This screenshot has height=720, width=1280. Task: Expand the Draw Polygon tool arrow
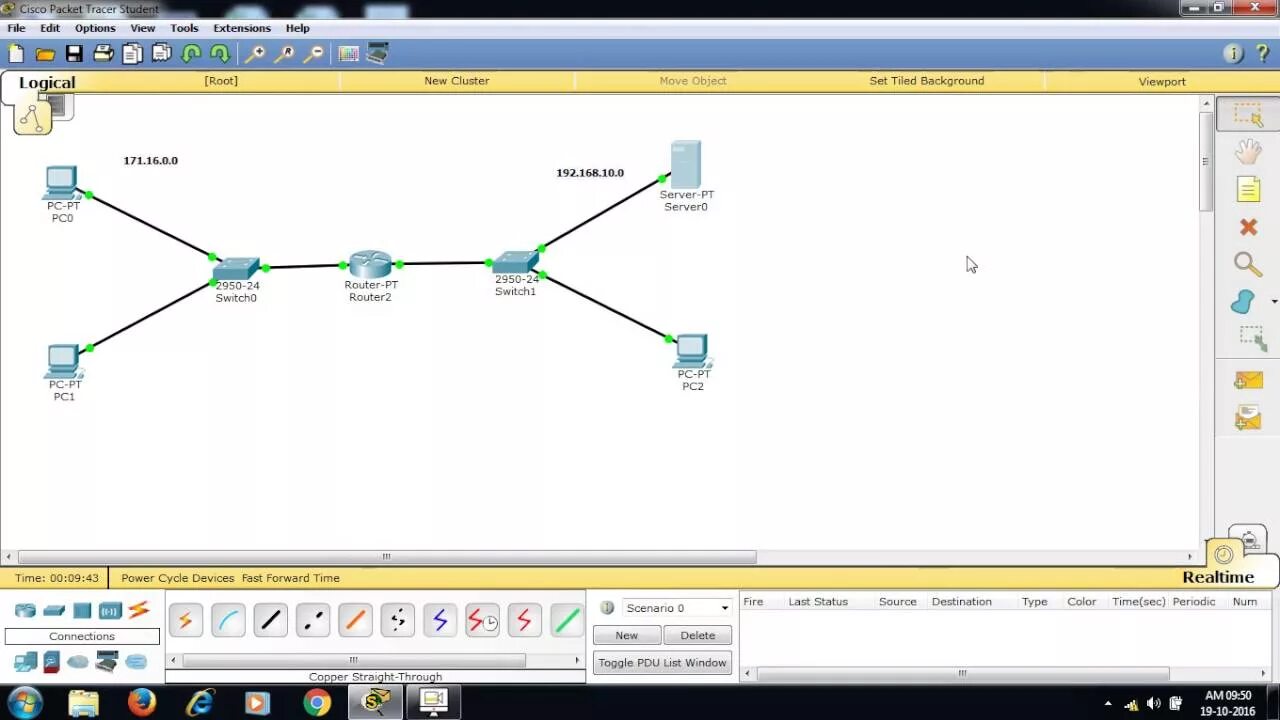1273,301
